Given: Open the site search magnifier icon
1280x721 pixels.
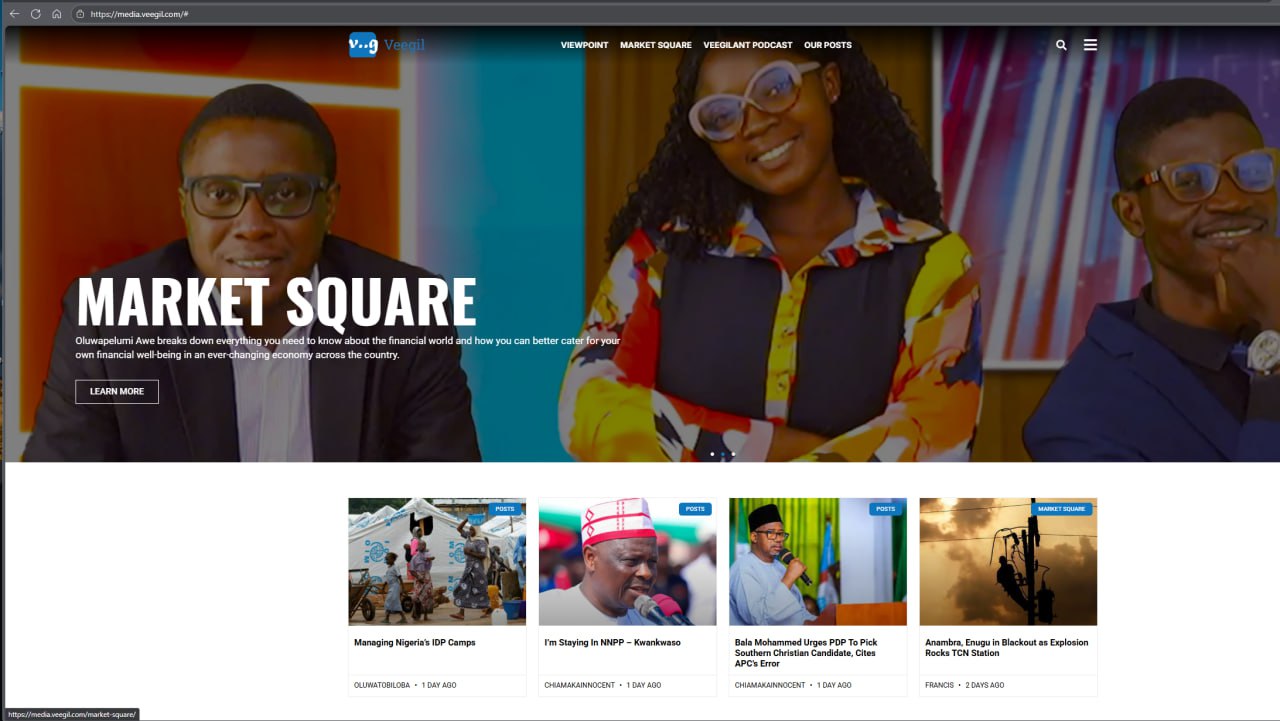Looking at the screenshot, I should coord(1061,45).
